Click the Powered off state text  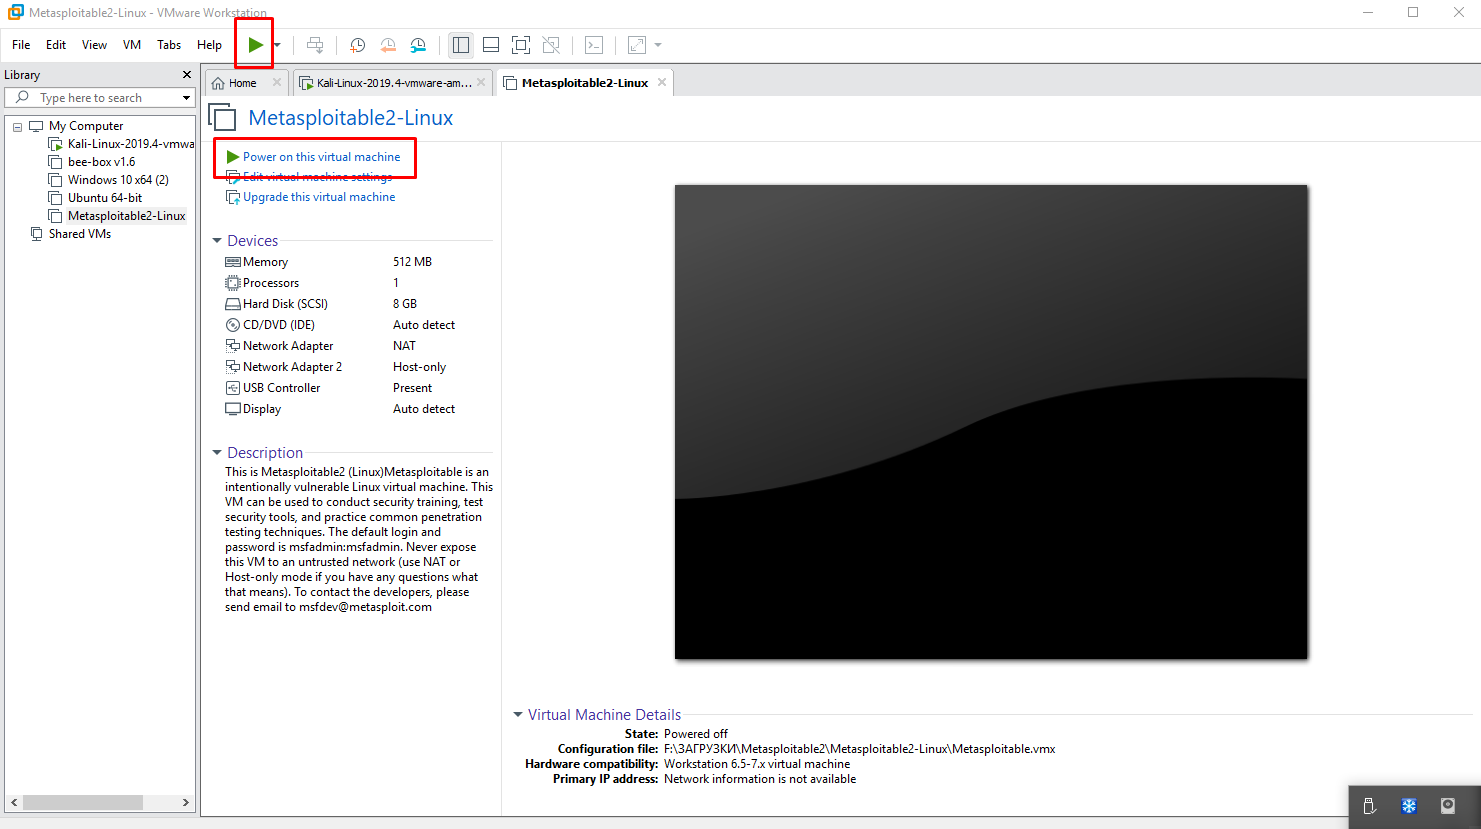point(696,734)
